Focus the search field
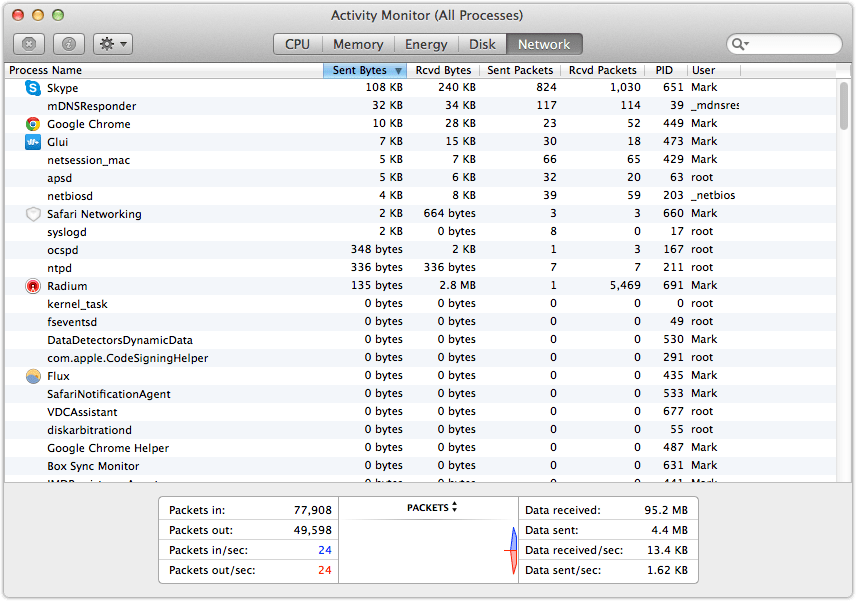The width and height of the screenshot is (856, 601). coord(784,44)
